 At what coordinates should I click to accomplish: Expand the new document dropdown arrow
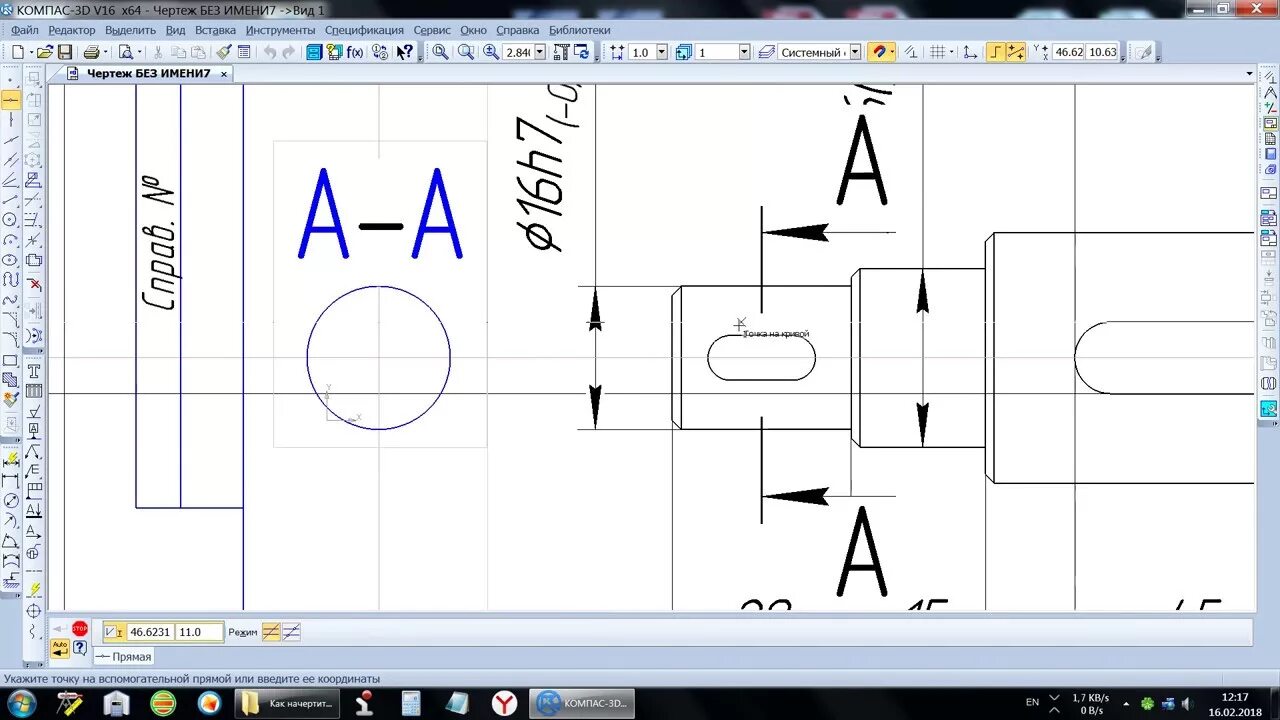(x=30, y=52)
